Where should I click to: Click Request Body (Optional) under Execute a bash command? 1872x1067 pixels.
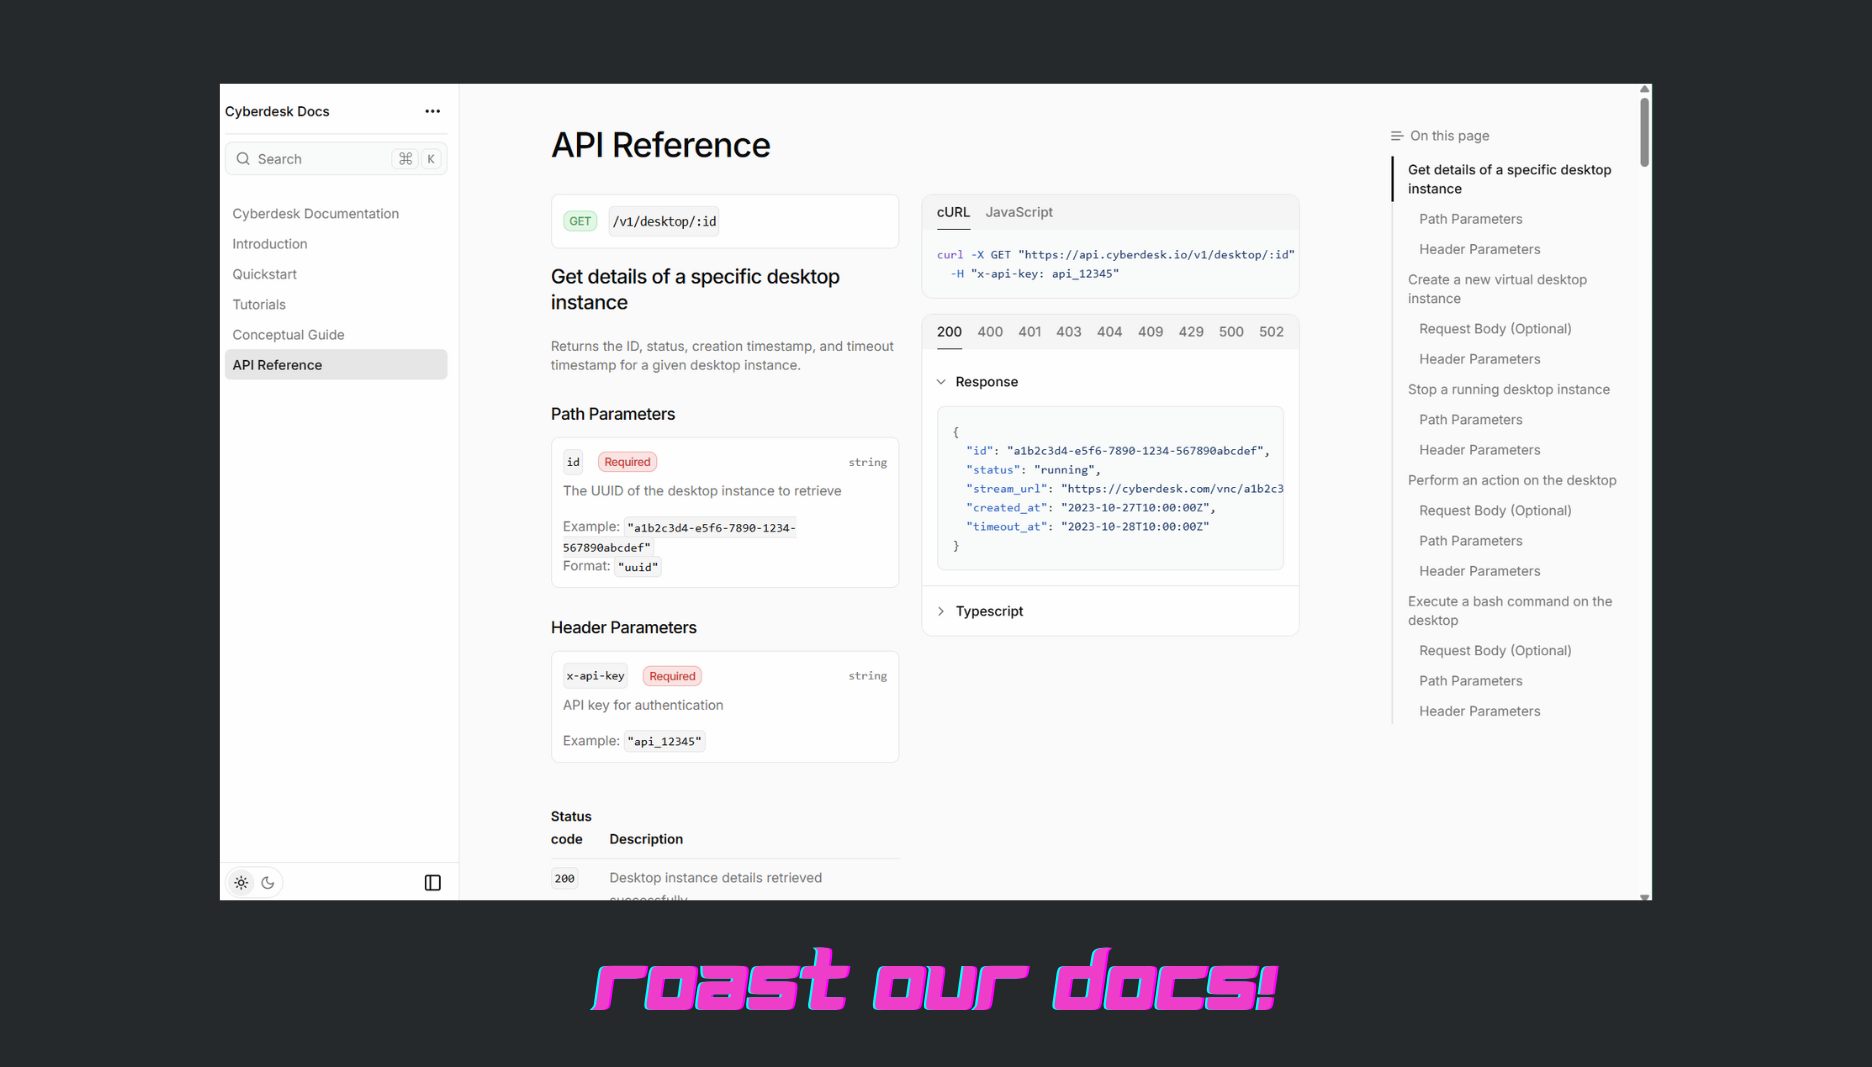point(1495,651)
